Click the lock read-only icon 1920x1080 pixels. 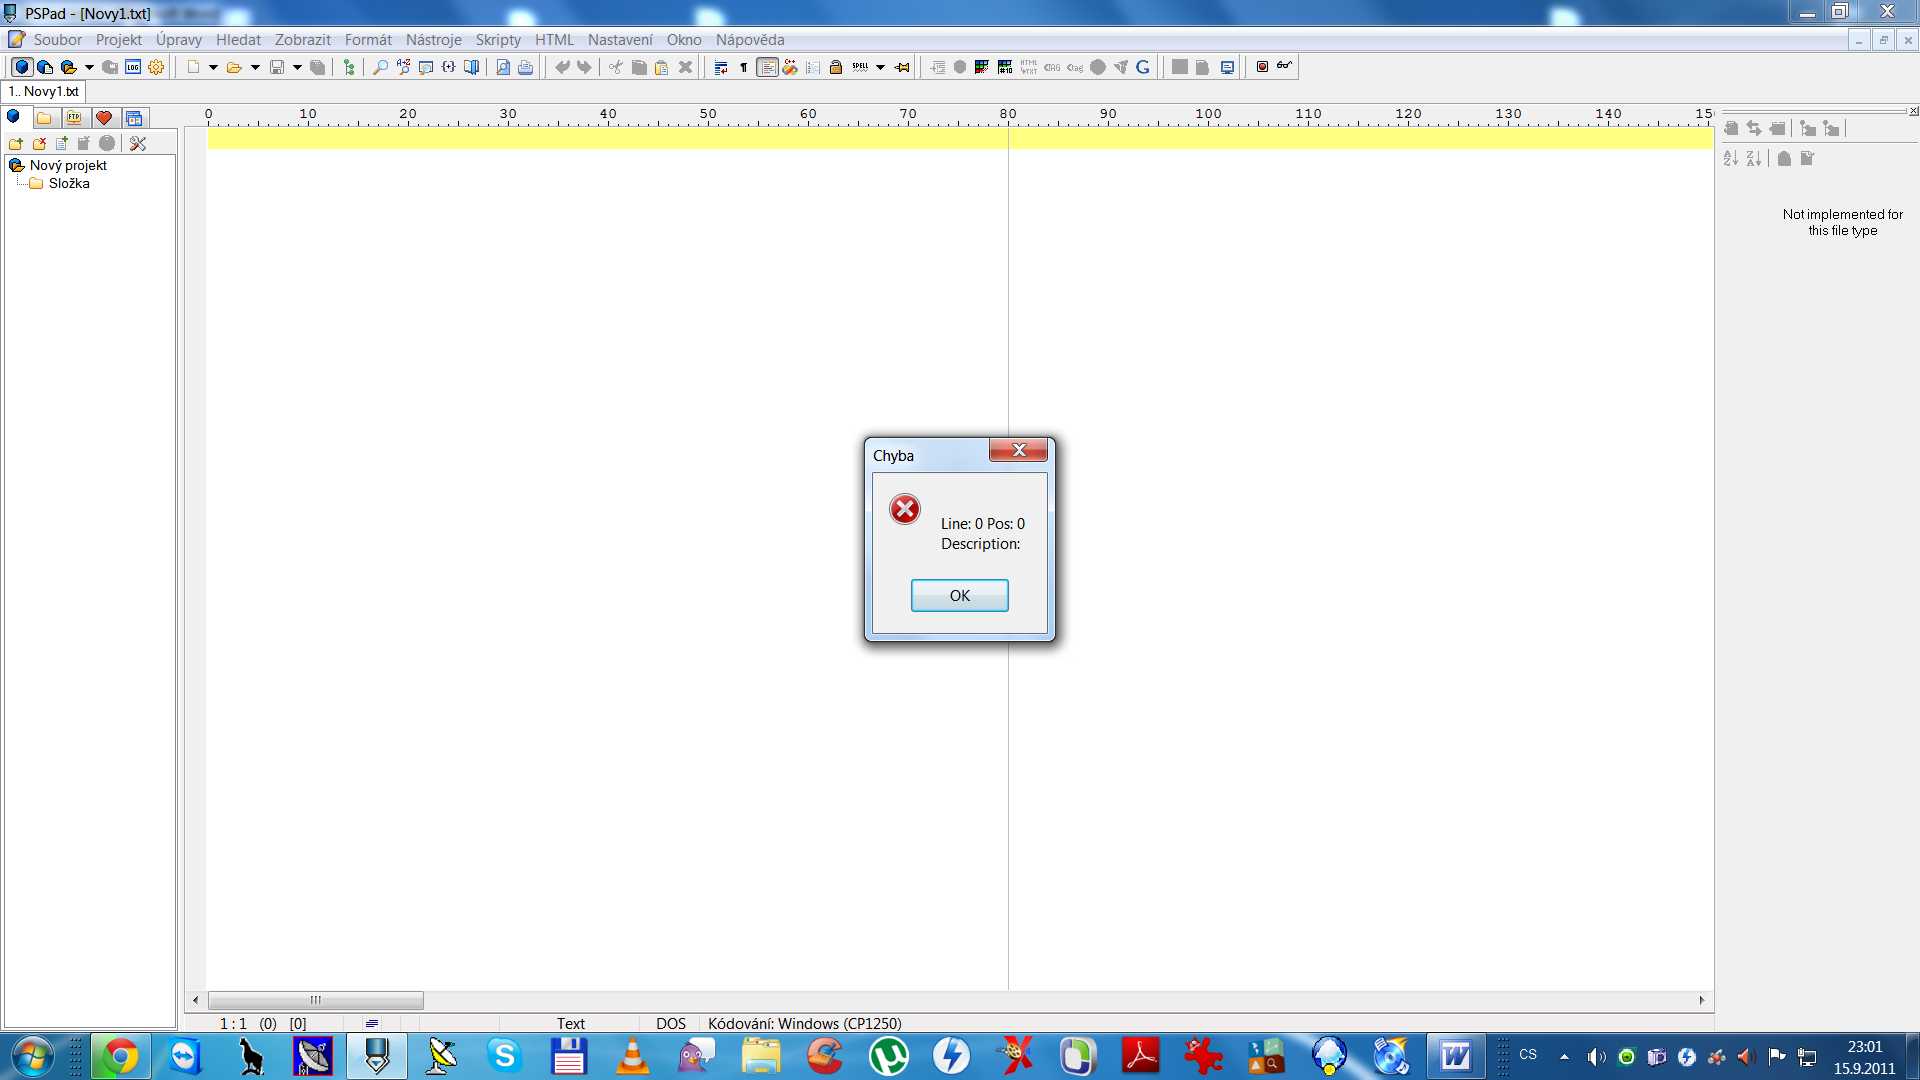coord(836,67)
